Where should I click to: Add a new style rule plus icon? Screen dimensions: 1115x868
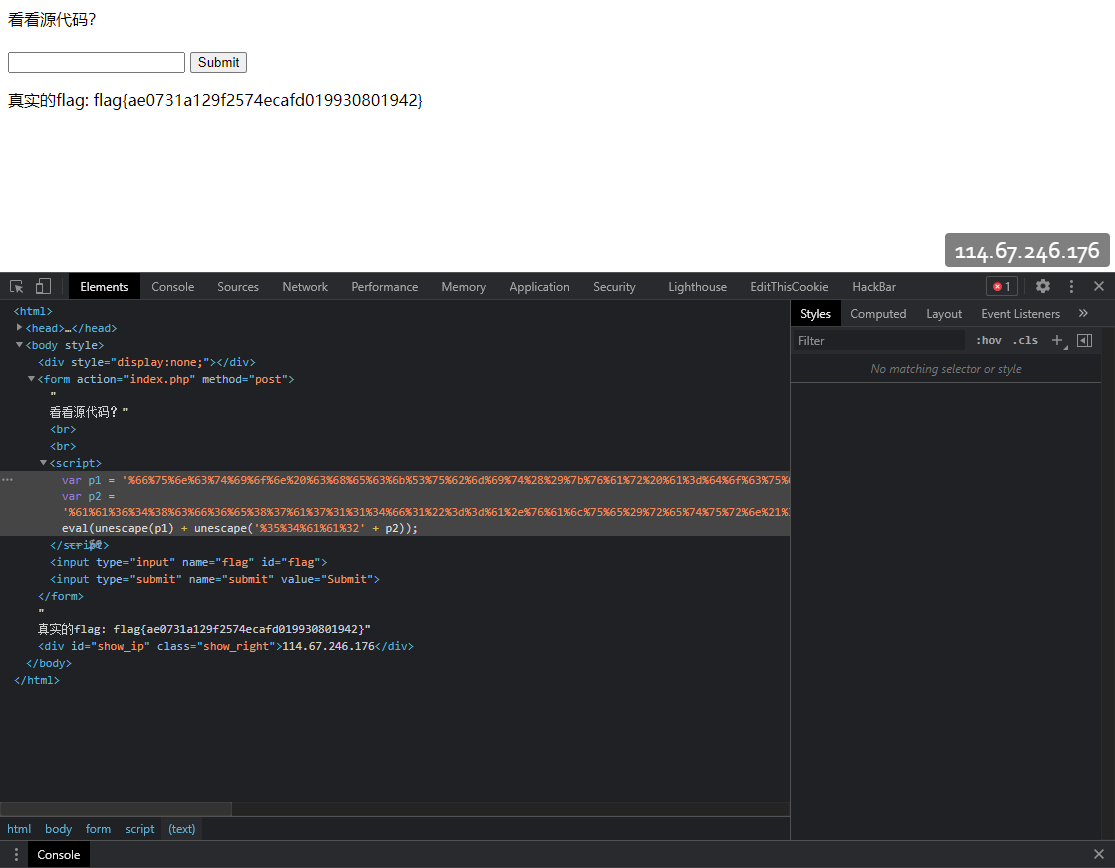(1057, 341)
